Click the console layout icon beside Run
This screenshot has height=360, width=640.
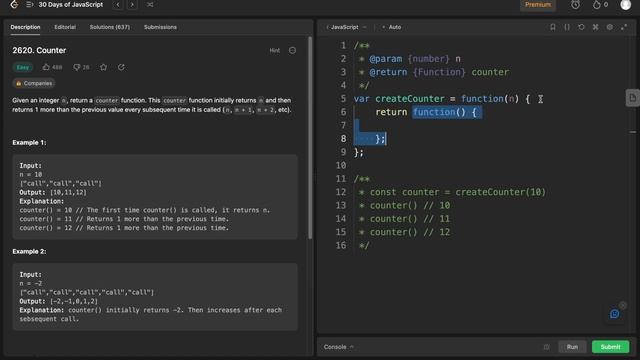point(547,347)
